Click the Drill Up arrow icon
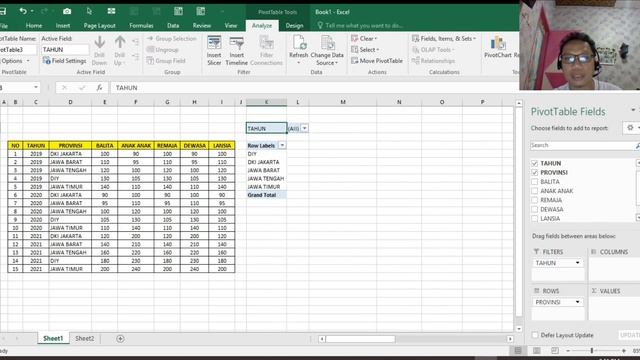 pyautogui.click(x=120, y=42)
